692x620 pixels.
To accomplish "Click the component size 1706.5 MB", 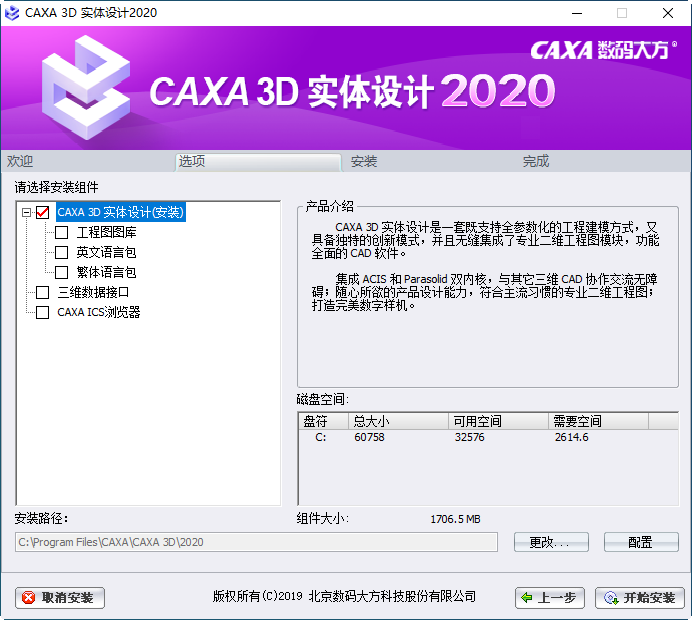I will click(x=455, y=519).
